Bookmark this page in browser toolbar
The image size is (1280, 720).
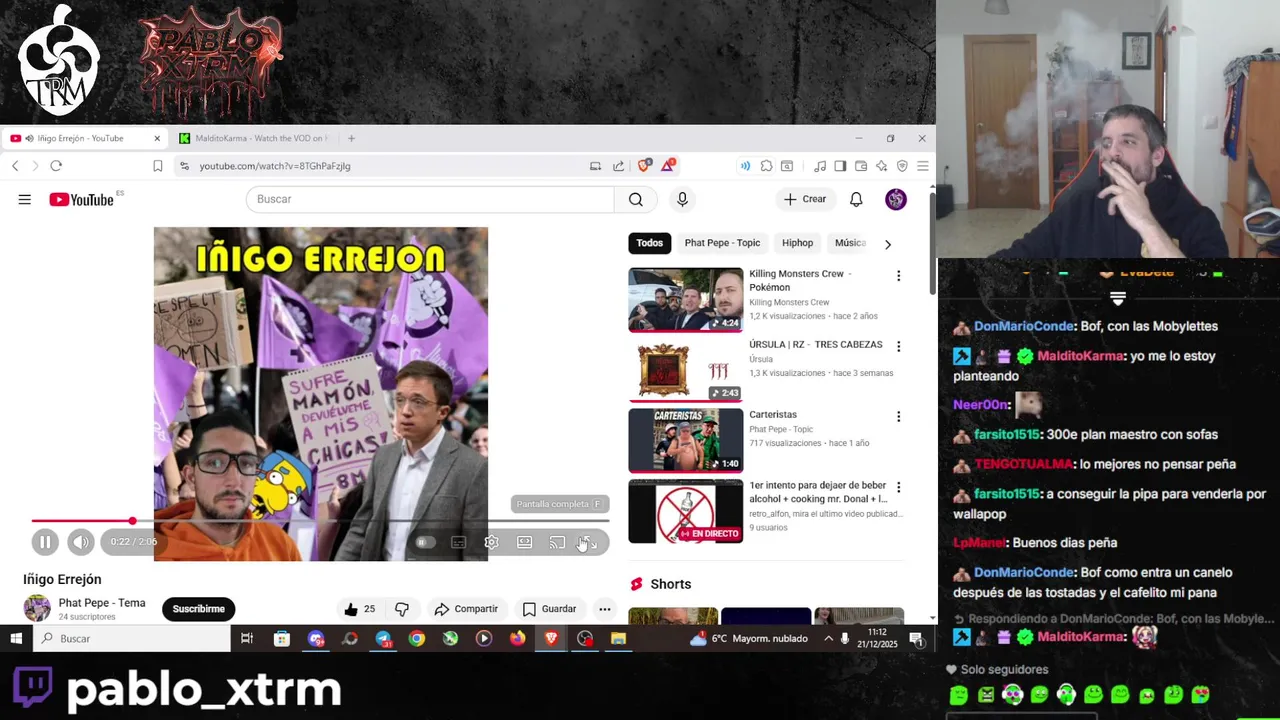tap(157, 166)
